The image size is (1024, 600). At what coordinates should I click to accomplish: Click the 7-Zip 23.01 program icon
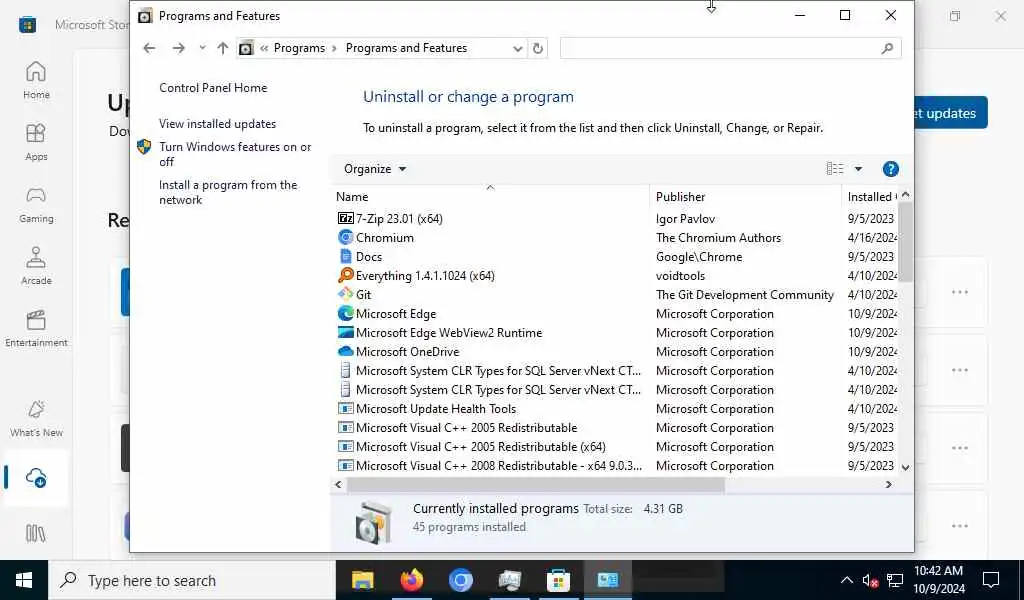click(345, 219)
